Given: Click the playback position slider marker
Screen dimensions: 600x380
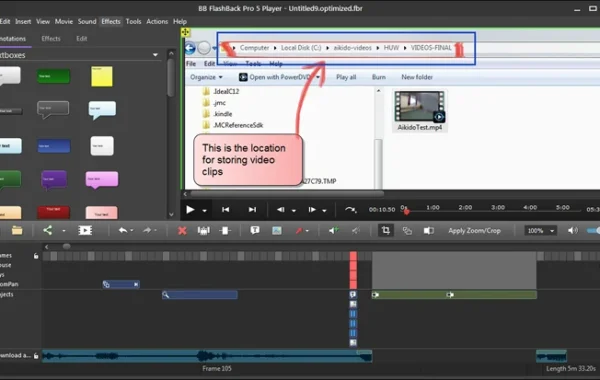Looking at the screenshot, I should point(406,211).
